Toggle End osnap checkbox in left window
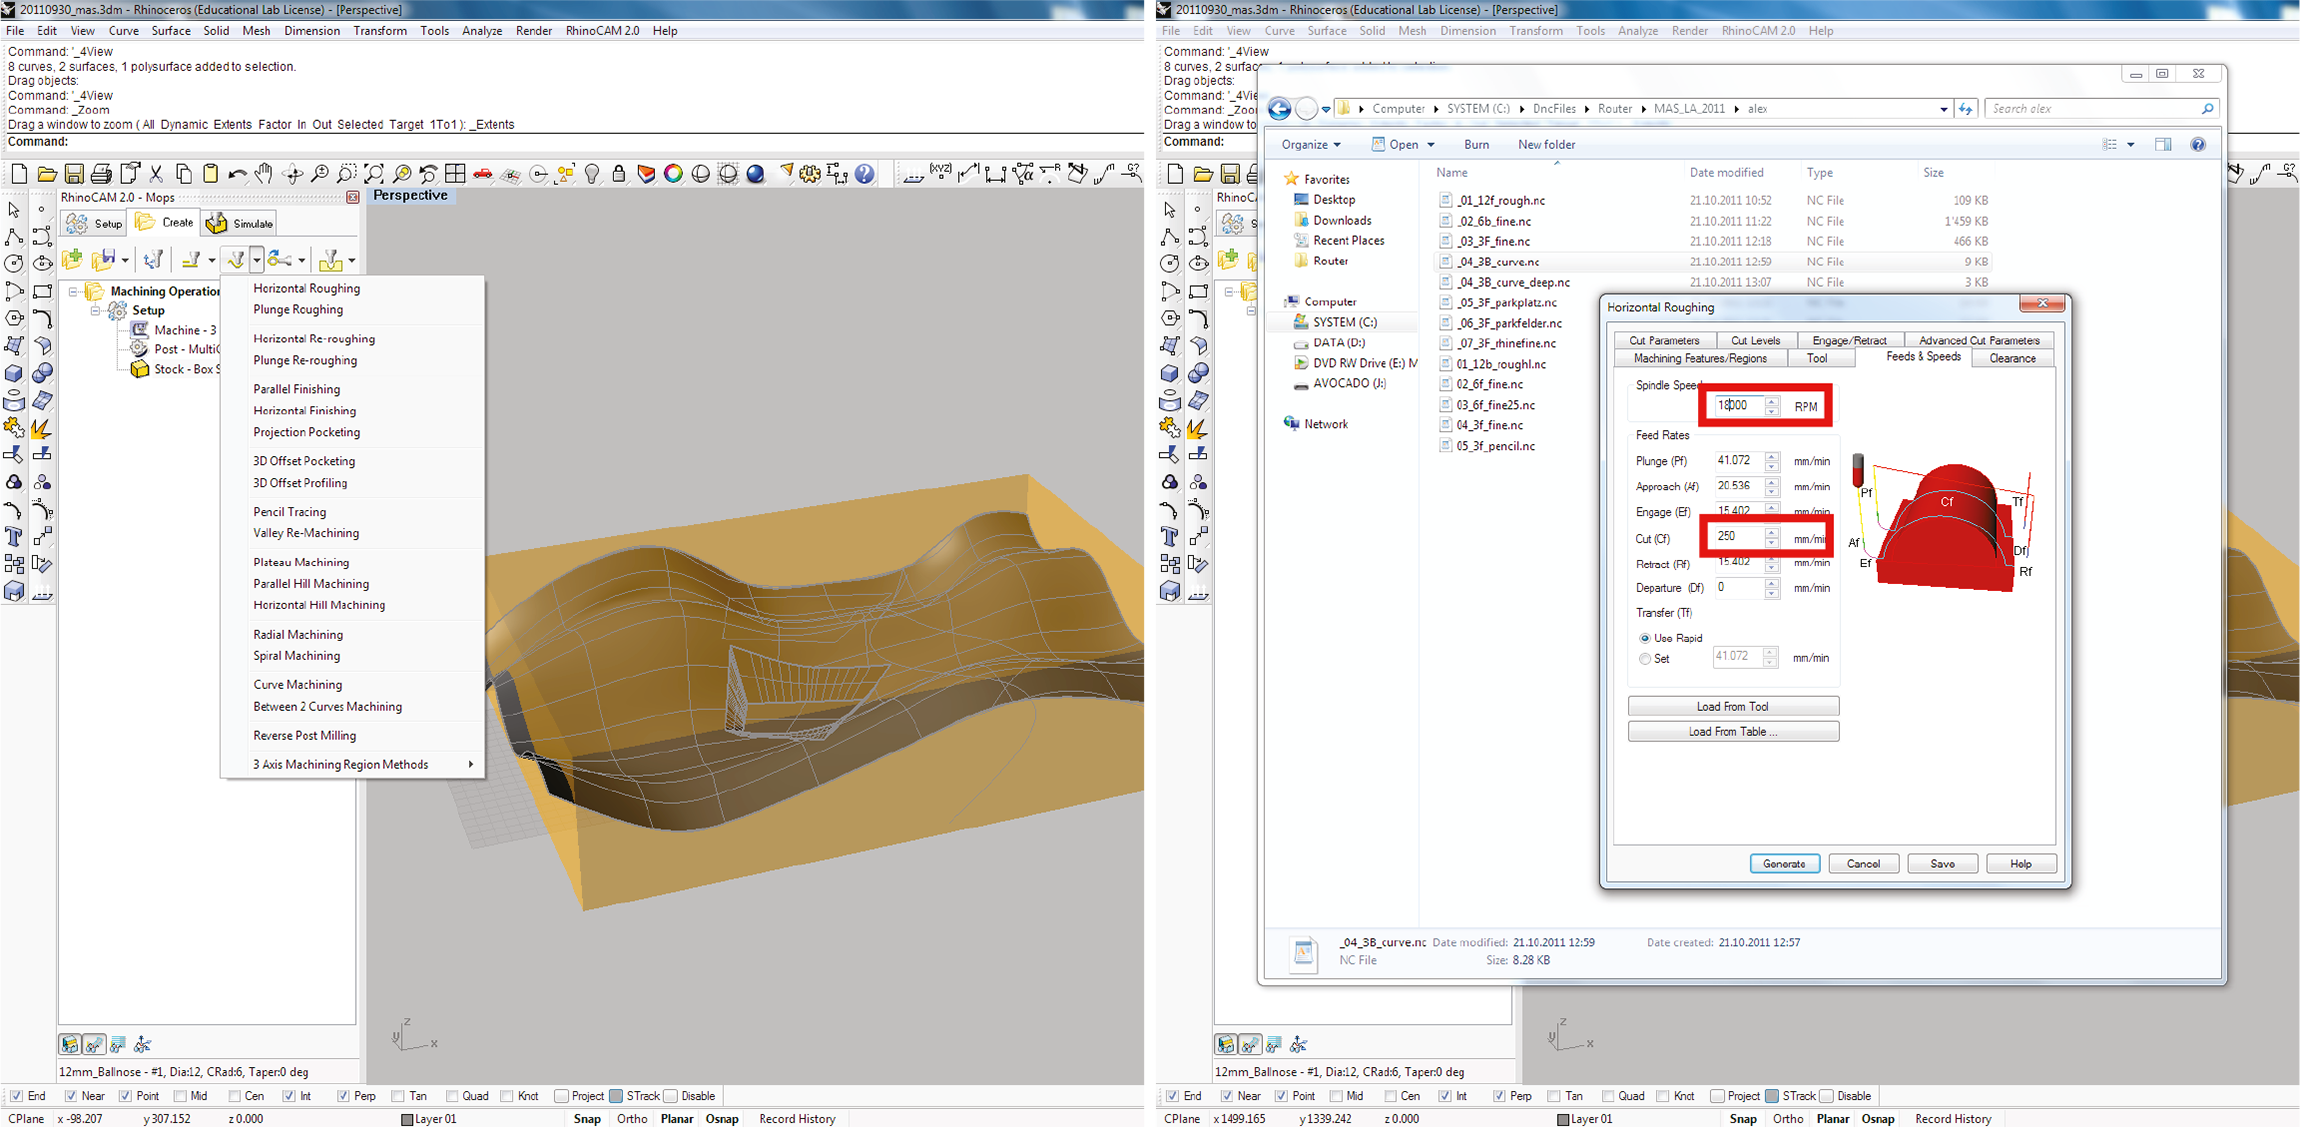Screen dimensions: 2300x1128 pyautogui.click(x=15, y=1096)
